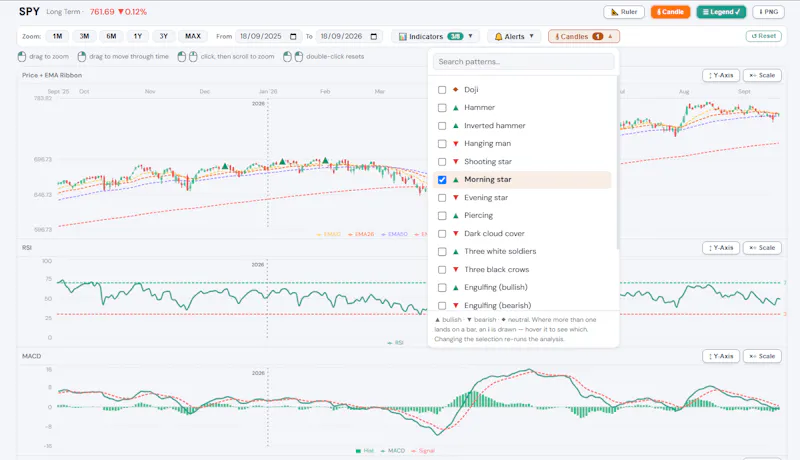800x460 pixels.
Task: Toggle EMA50 series in price legend
Action: point(394,234)
